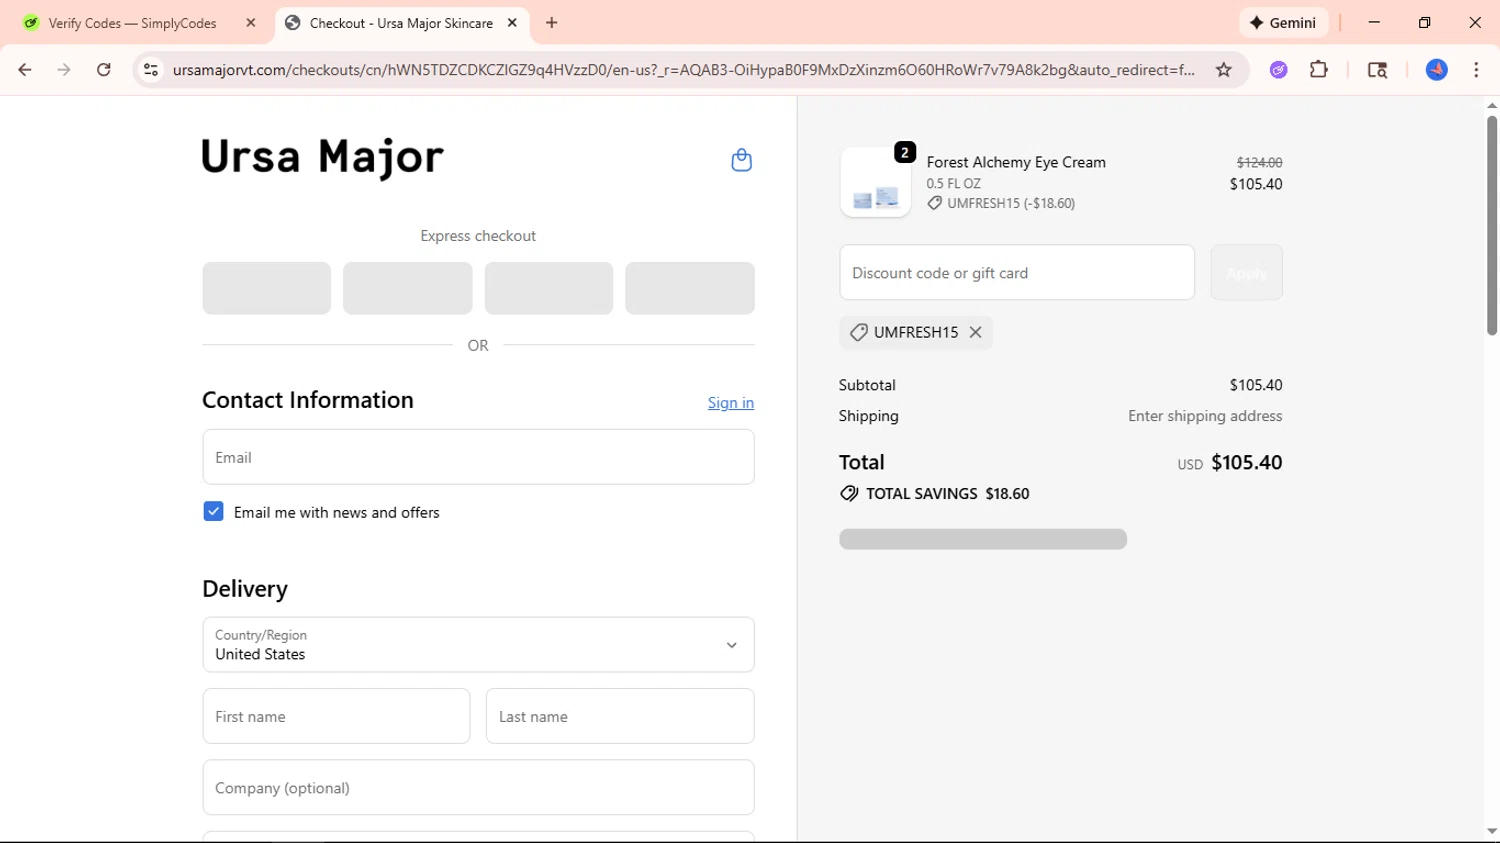Click the Enter shipping address text

pos(1205,416)
